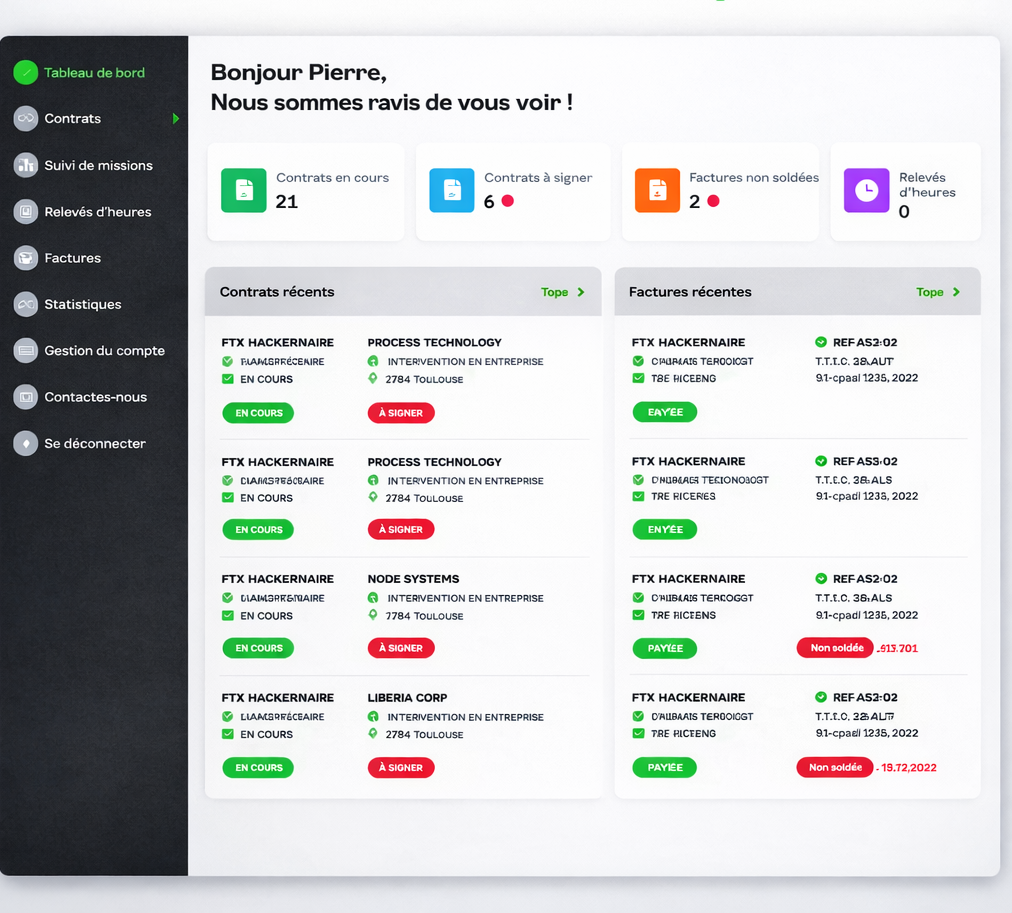Image resolution: width=1012 pixels, height=913 pixels.
Task: Click the red dot beside Contrats à signer count
Action: tap(508, 201)
